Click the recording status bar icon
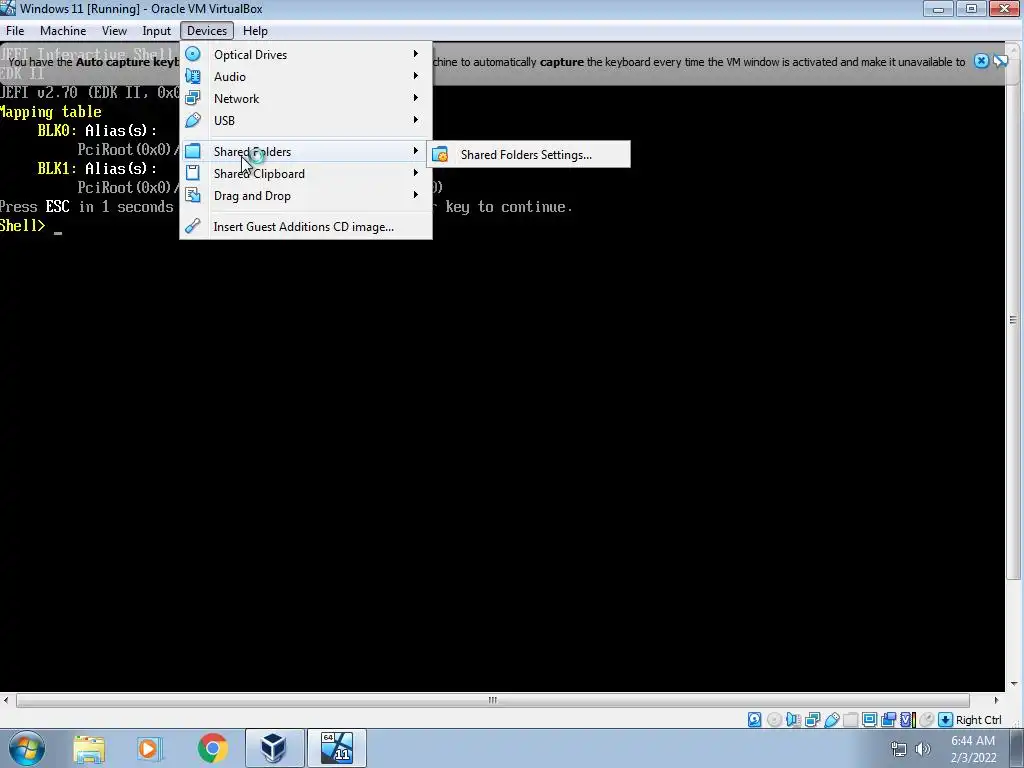Screen dimensions: 1024x768 (888, 720)
